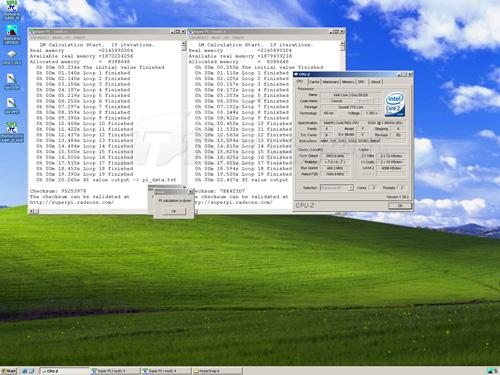Click 'Loop 19 finished' line in left Super PI
Image resolution: width=500 pixels, height=375 pixels.
pyautogui.click(x=85, y=174)
